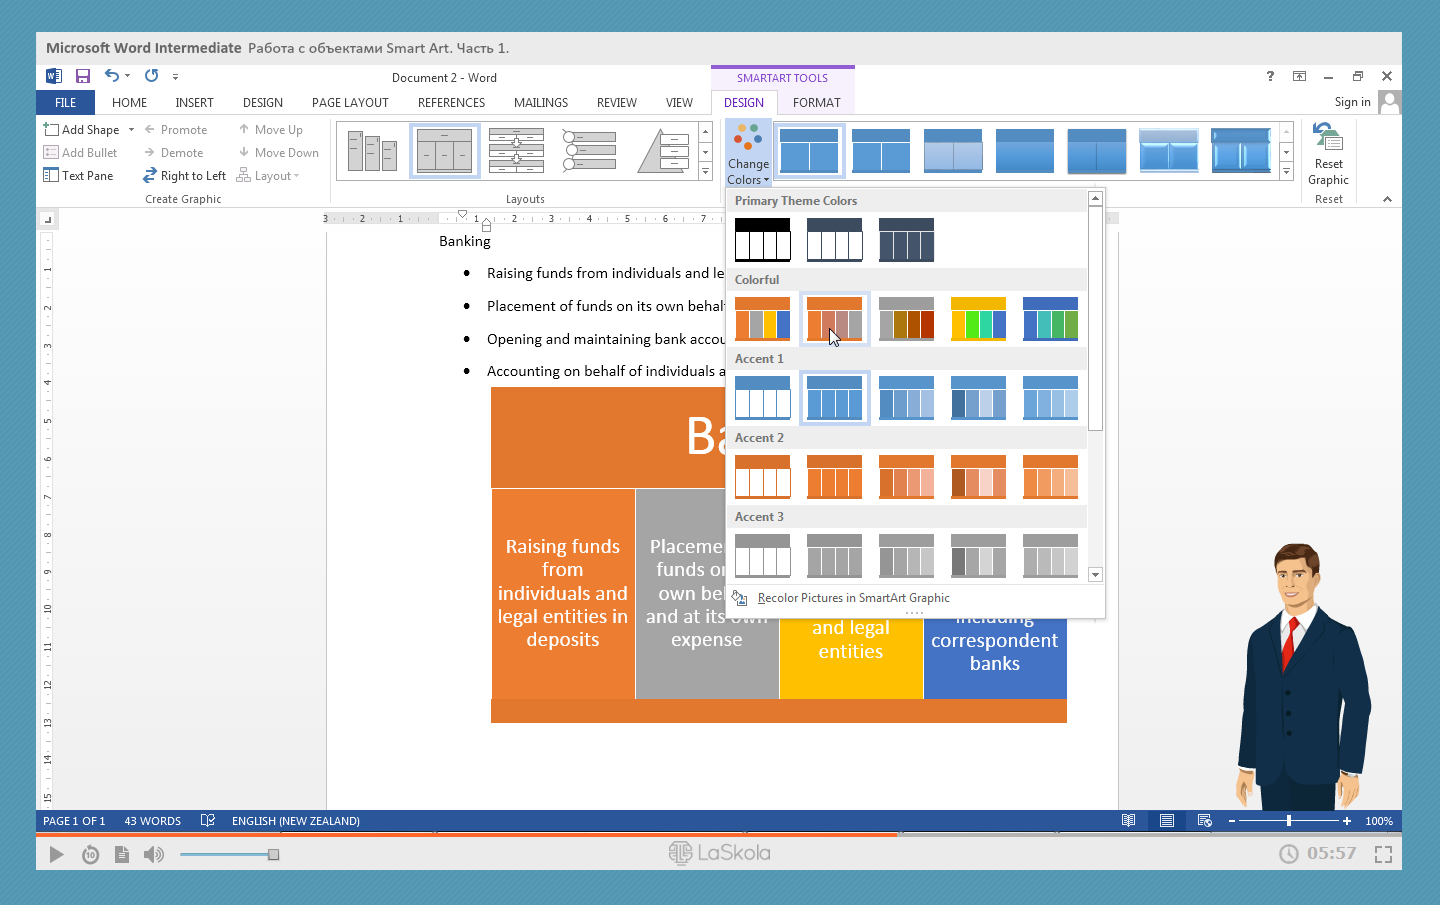Switch to the SmartArt FORMAT tab
This screenshot has height=905, width=1440.
coord(816,103)
